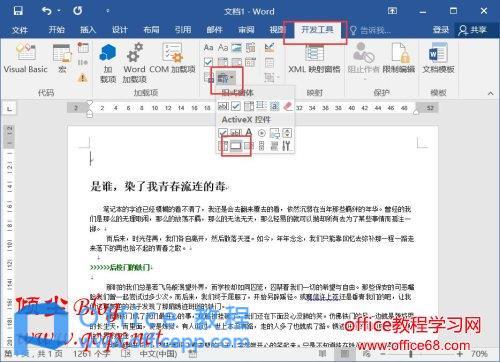Open Restrict Editing (限制编辑)

[x=399, y=58]
